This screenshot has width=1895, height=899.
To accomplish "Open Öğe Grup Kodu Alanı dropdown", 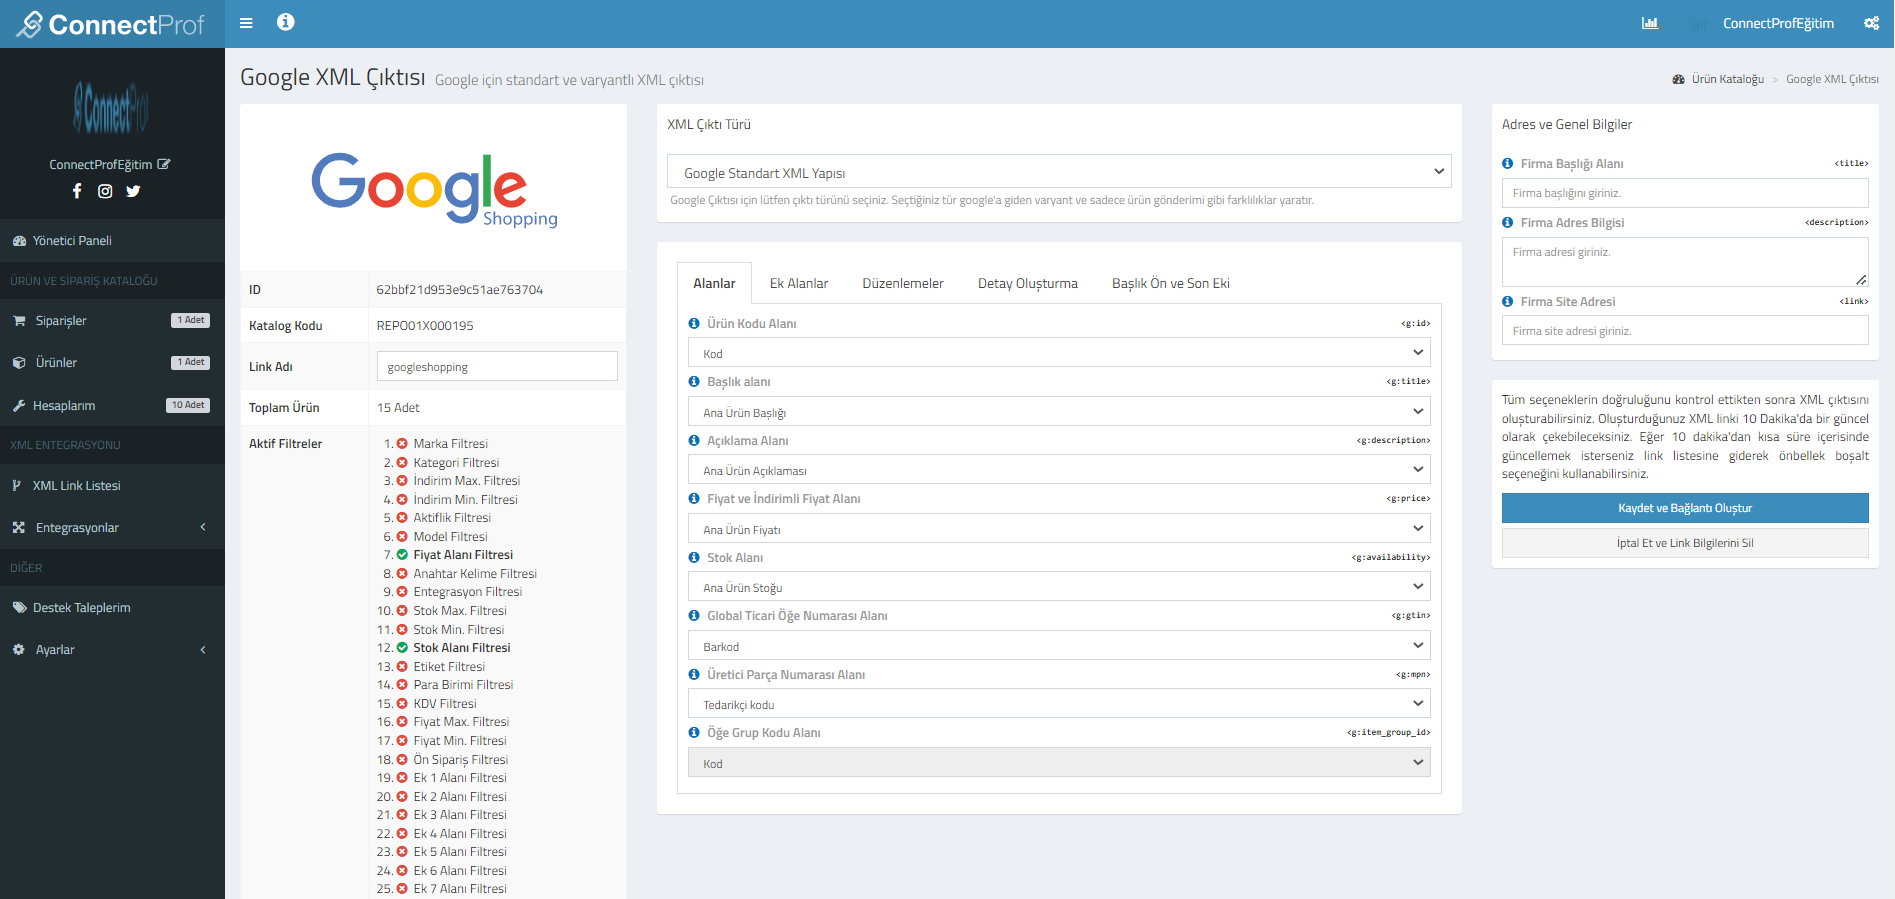I will pos(1059,763).
